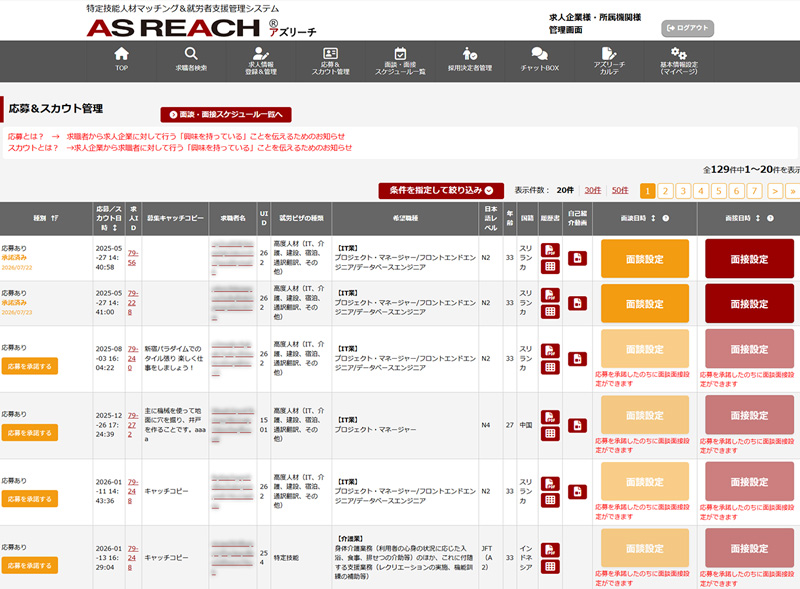Show 30件 per page
The width and height of the screenshot is (800, 589).
(592, 190)
